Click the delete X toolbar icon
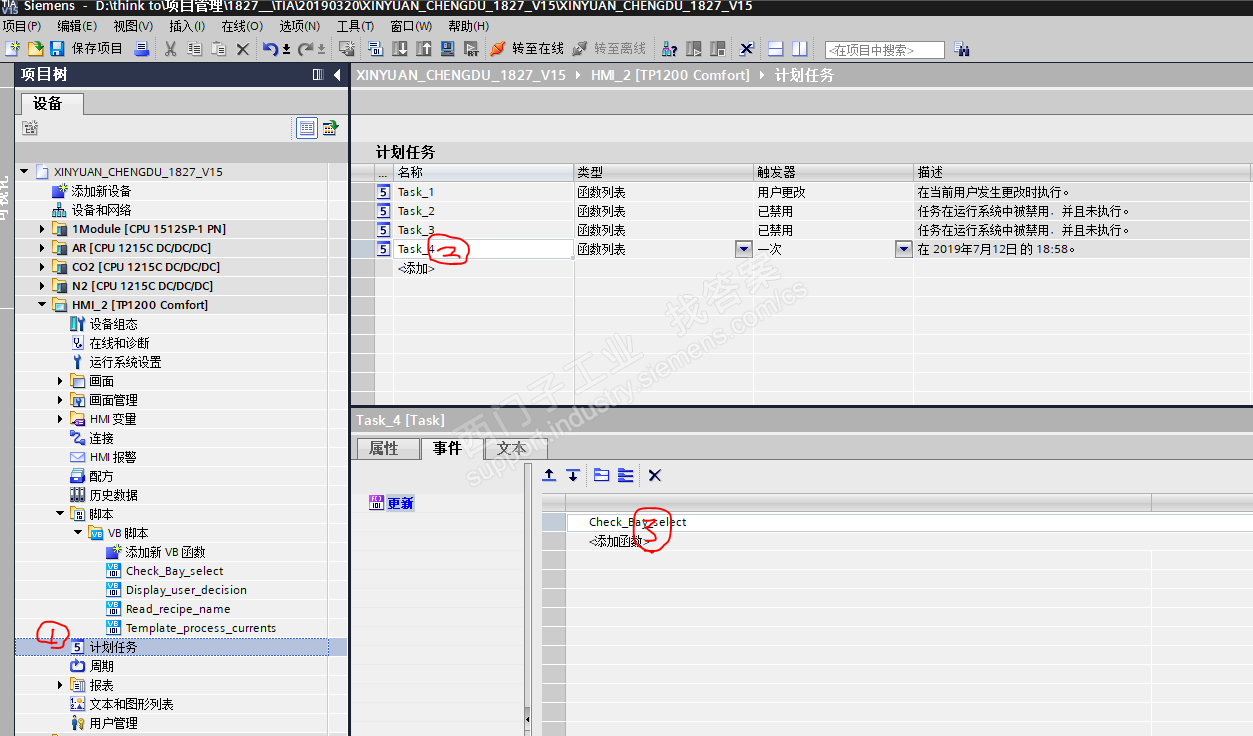This screenshot has height=736, width=1253. coord(242,49)
